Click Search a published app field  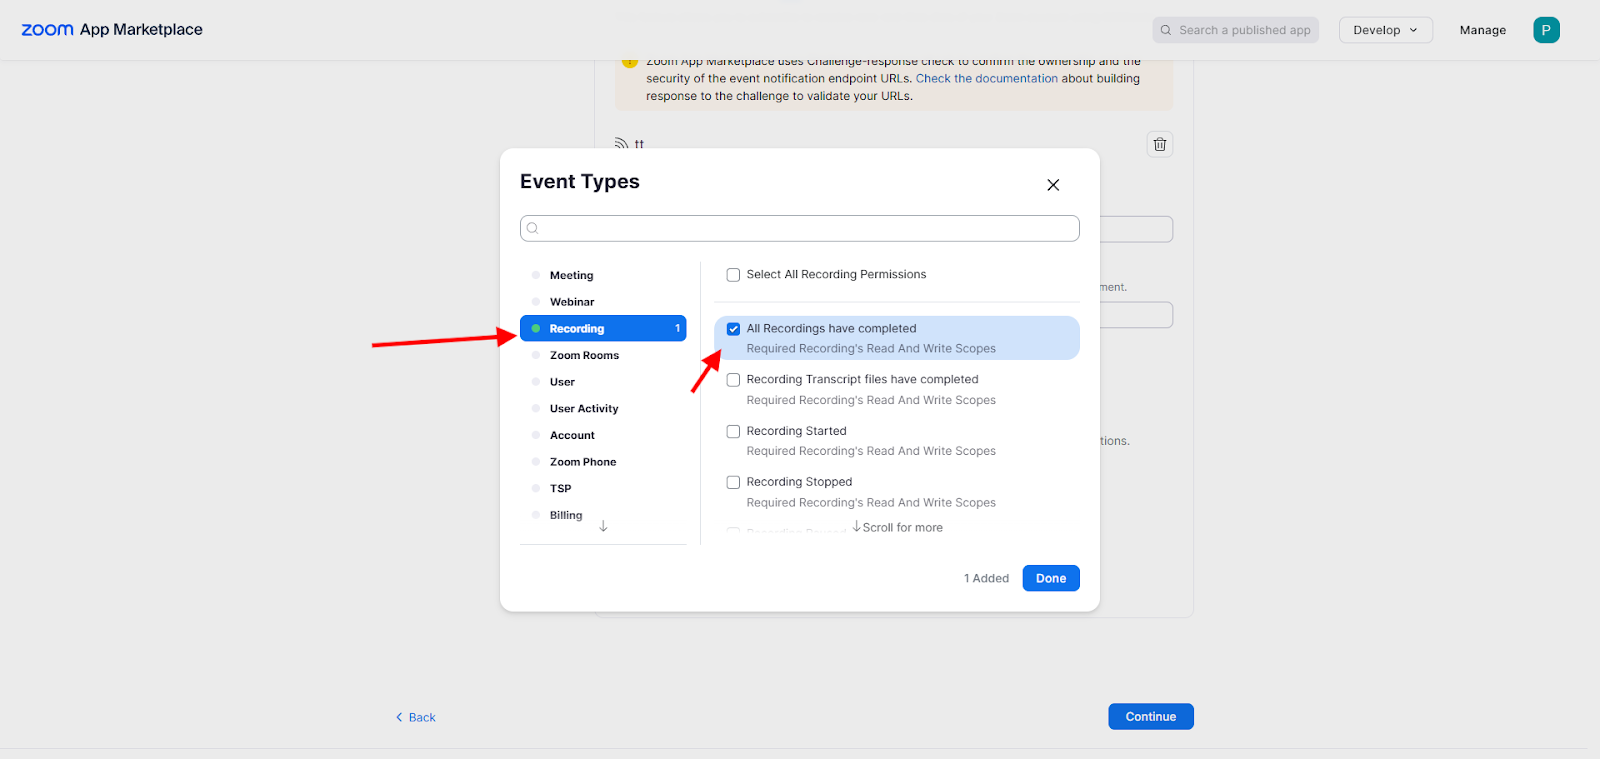point(1236,30)
